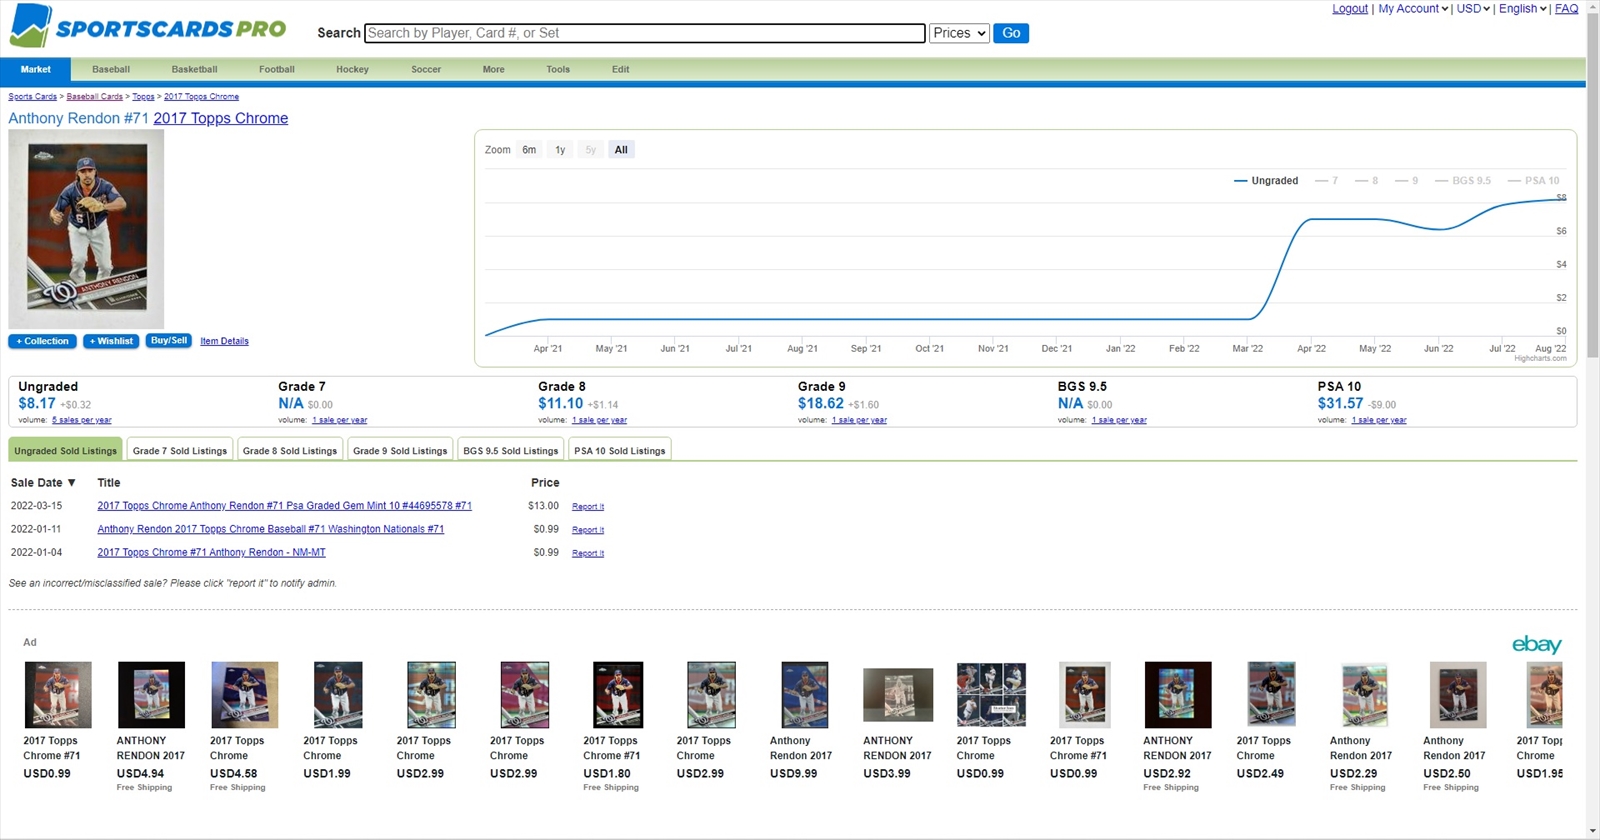Screen dimensions: 1600x840
Task: Switch to Grade 8 Sold Listings tab
Action: [x=290, y=450]
